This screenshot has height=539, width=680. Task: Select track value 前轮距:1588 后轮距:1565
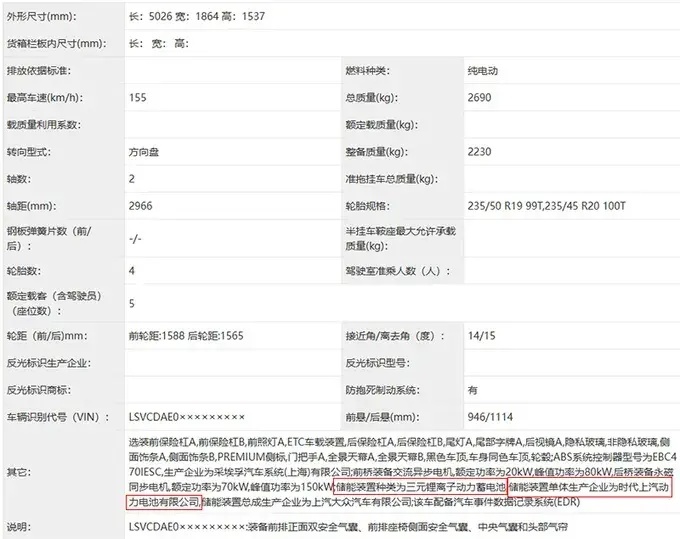click(x=186, y=336)
